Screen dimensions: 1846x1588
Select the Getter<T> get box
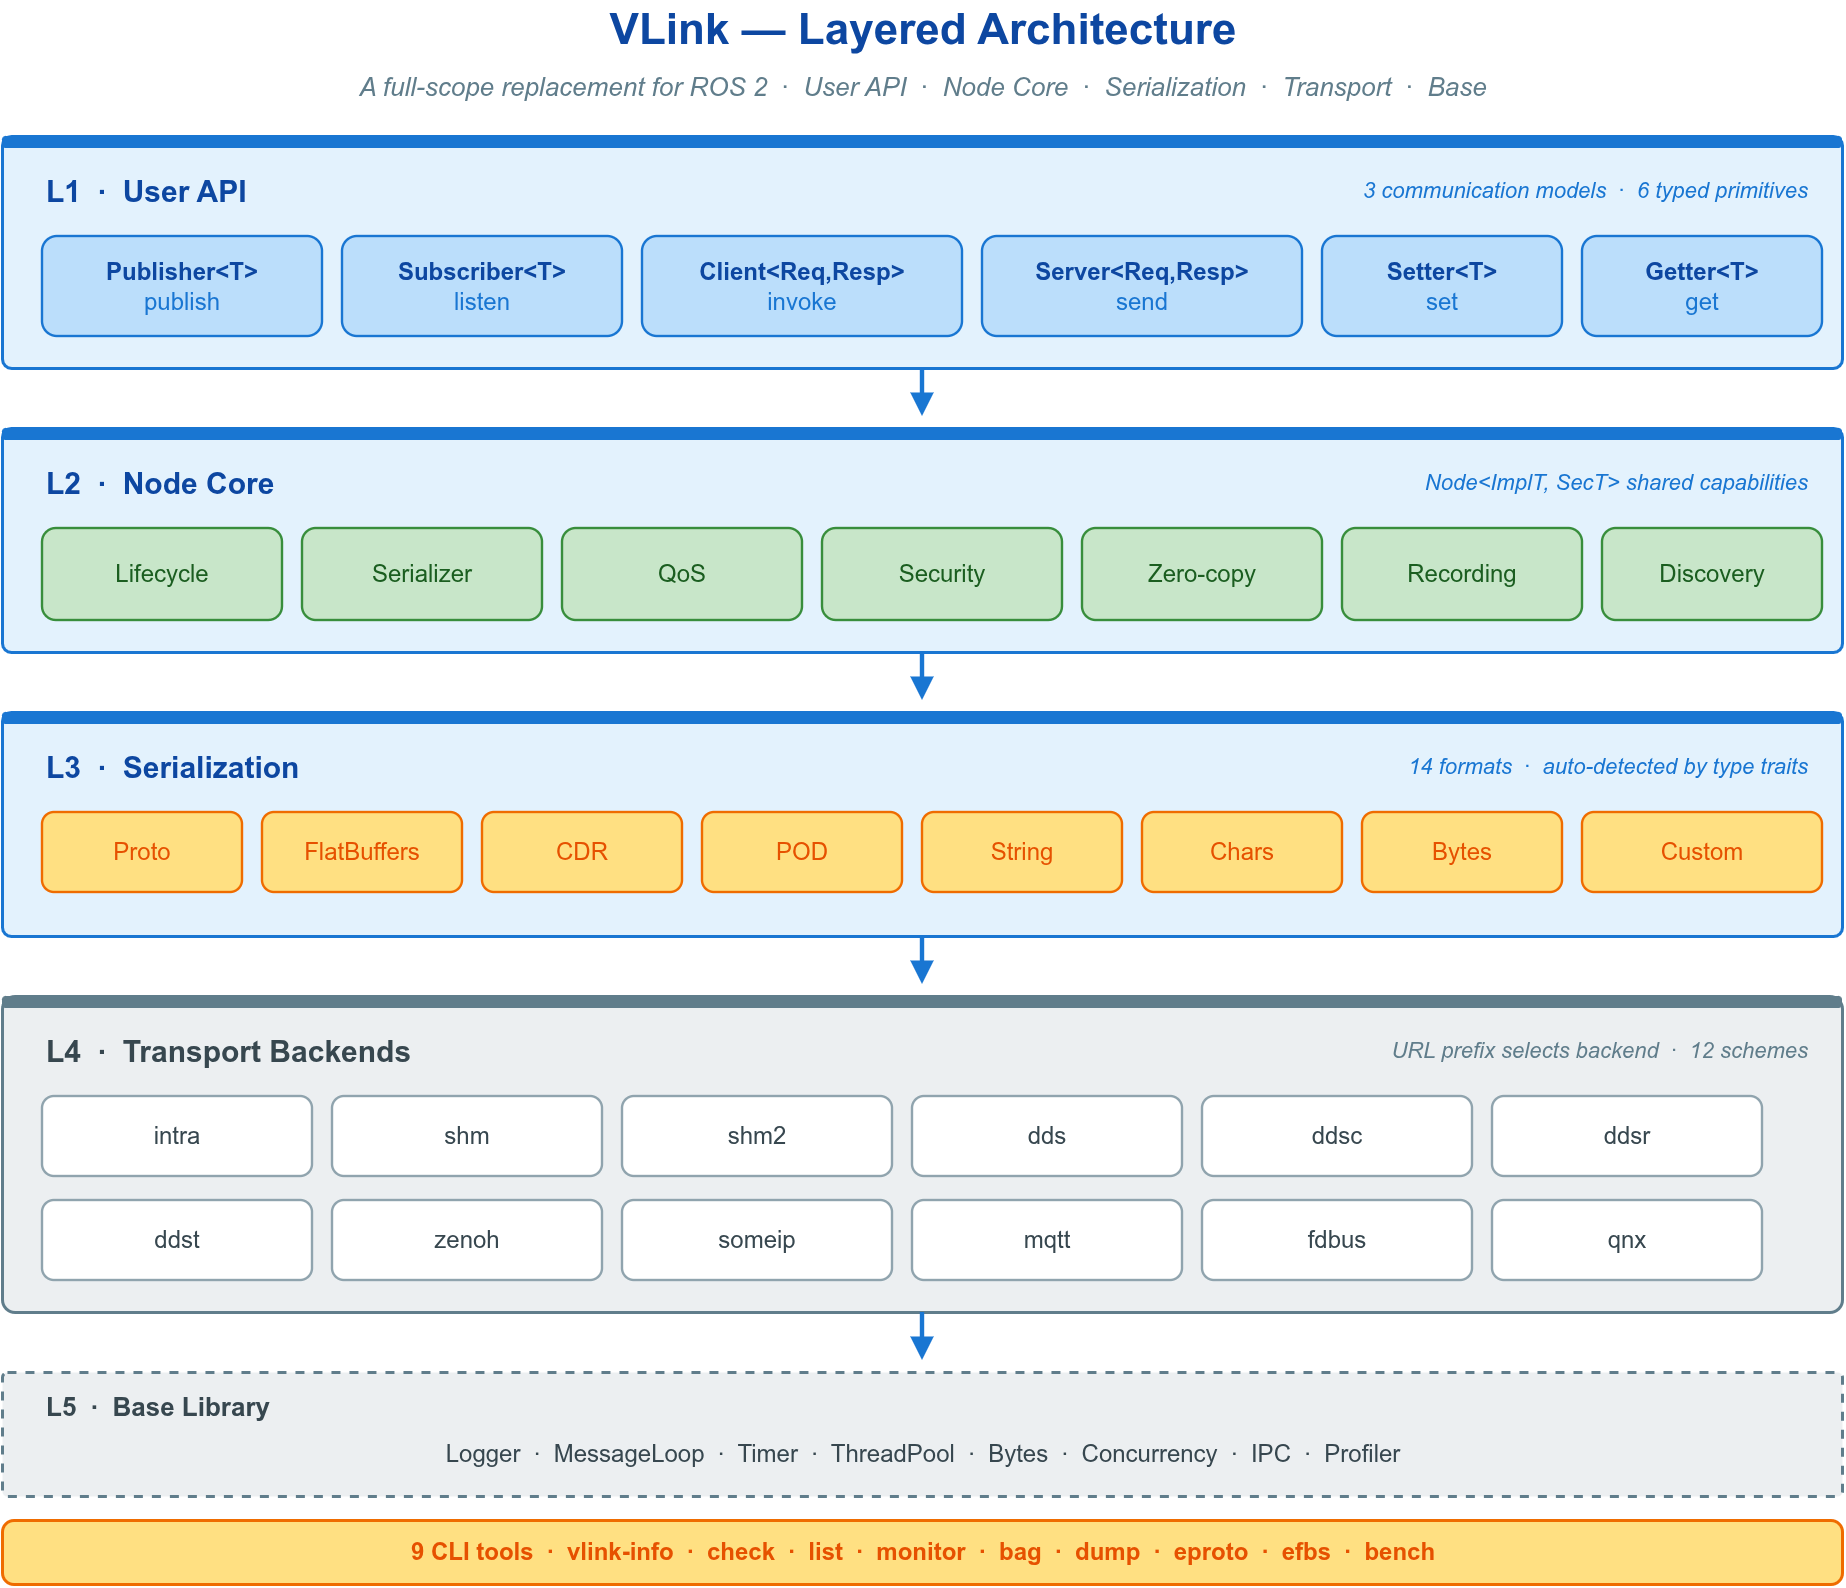pos(1702,286)
